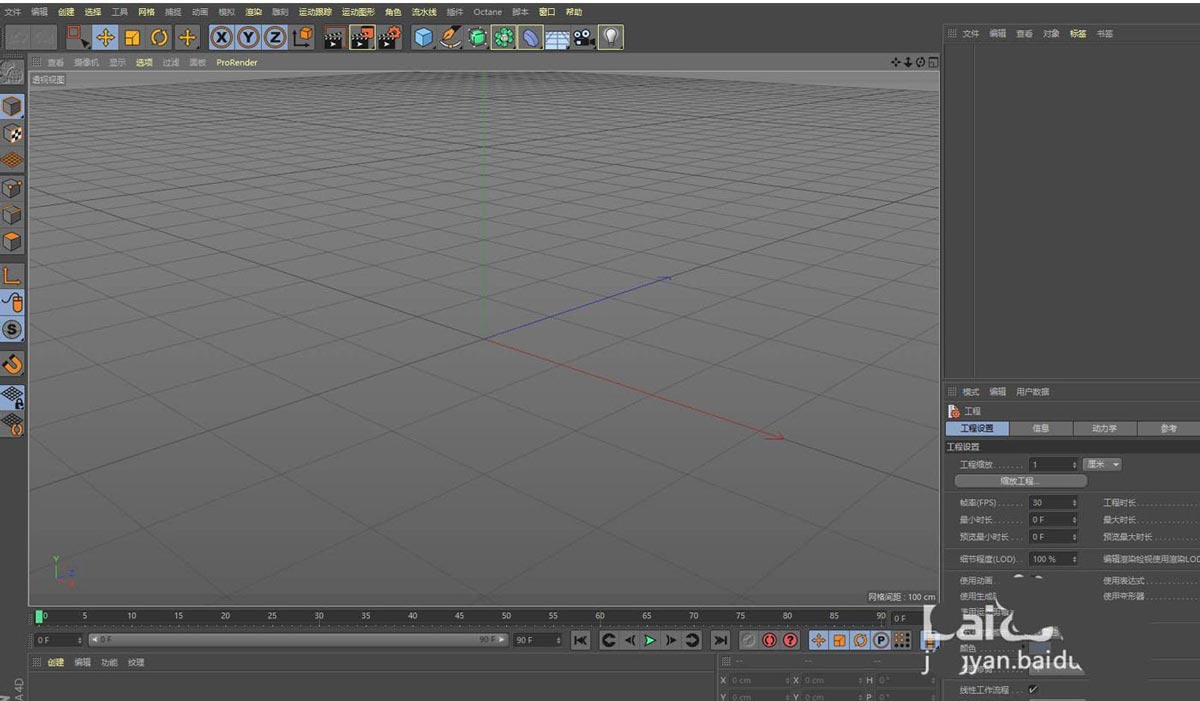
Task: Open the Pen spline tool
Action: point(451,38)
